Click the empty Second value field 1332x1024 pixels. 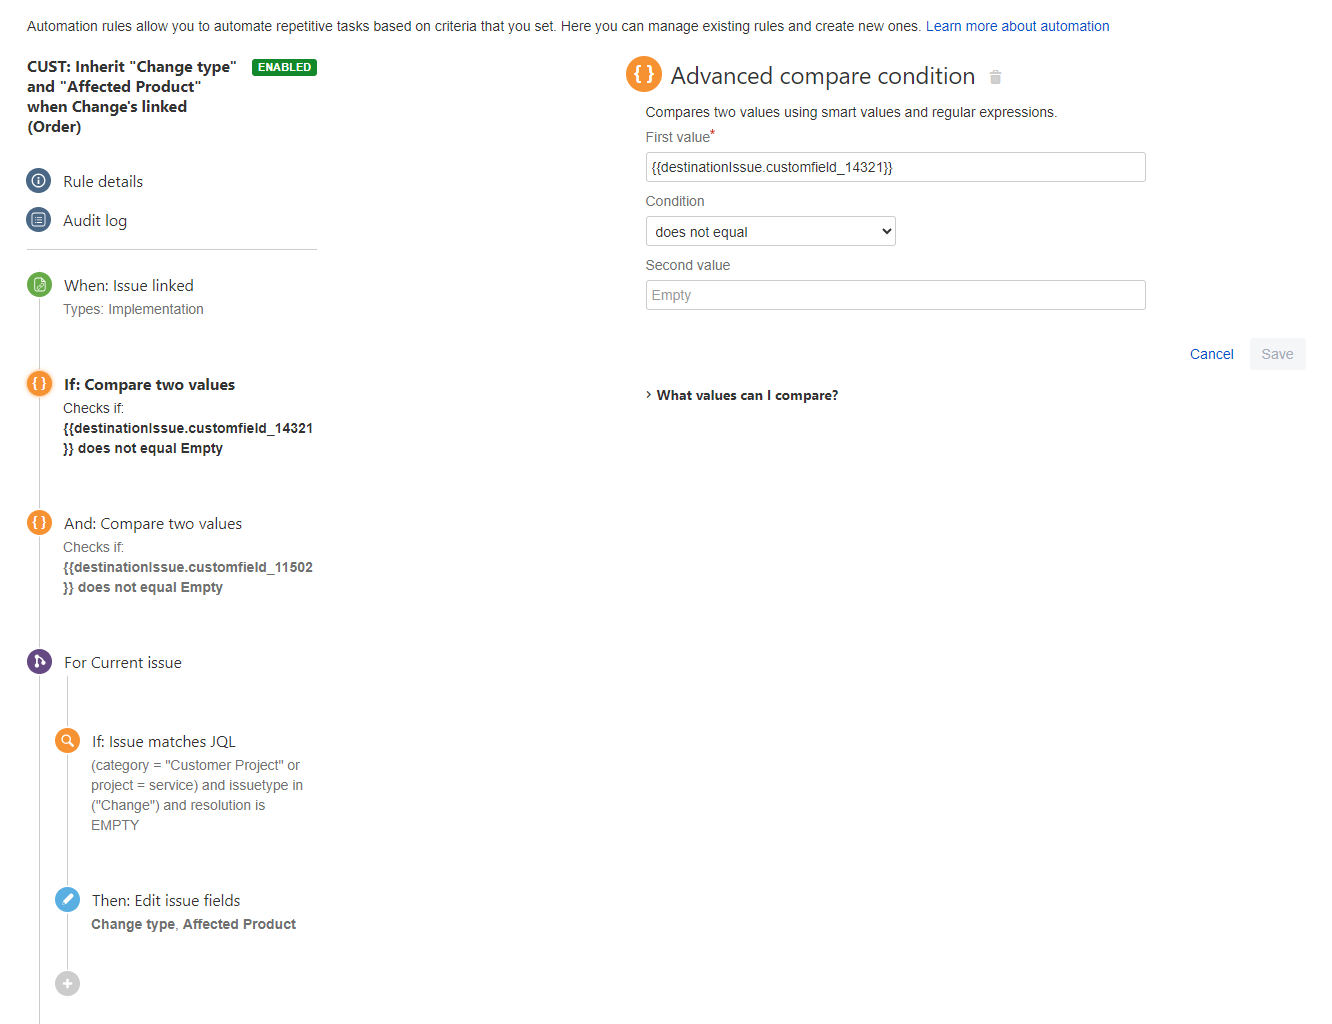[x=895, y=295]
